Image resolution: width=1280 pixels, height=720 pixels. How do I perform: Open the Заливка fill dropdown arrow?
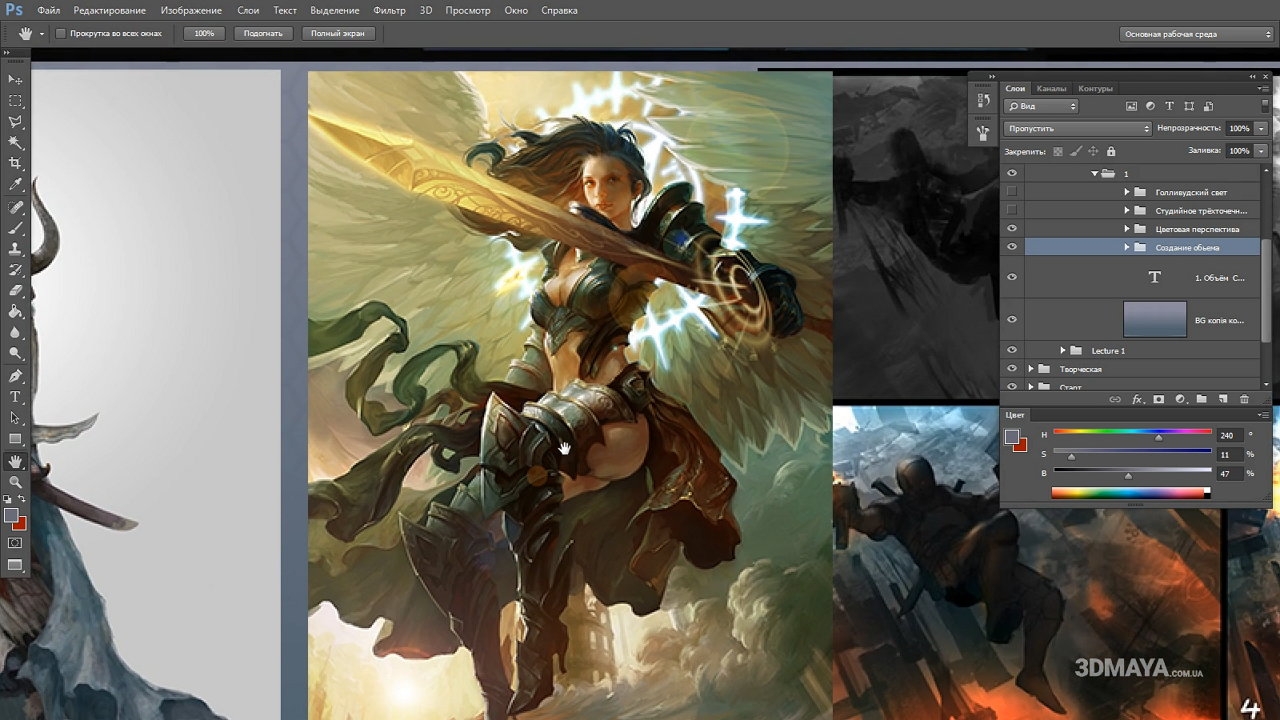tap(1261, 151)
